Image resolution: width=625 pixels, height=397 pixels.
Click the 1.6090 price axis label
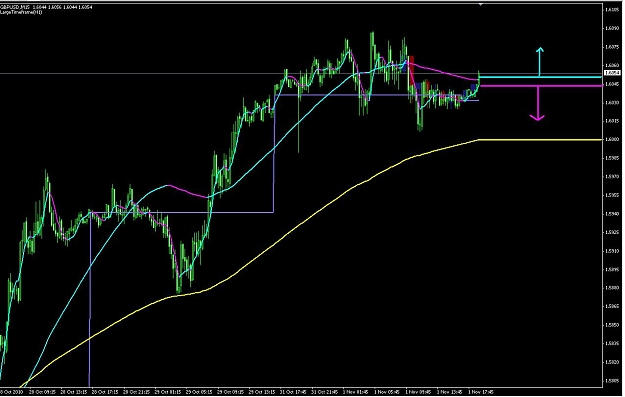[612, 28]
